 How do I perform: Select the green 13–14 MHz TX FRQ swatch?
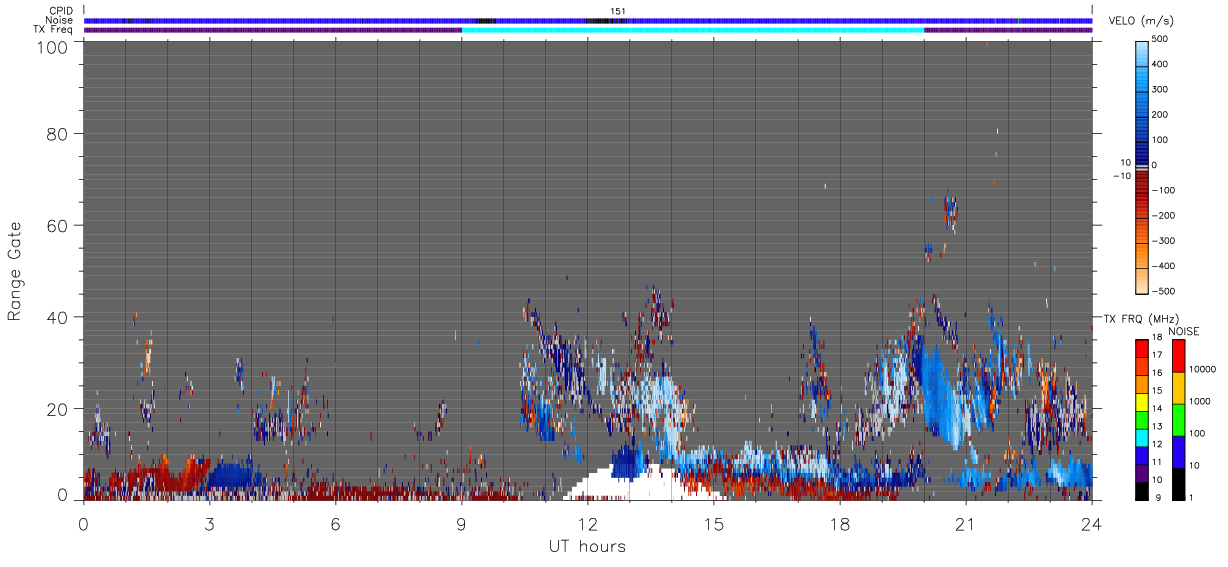(1141, 420)
